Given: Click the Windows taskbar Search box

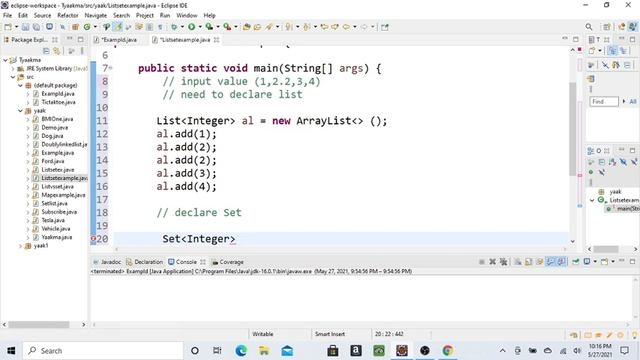Looking at the screenshot, I should pos(103,350).
